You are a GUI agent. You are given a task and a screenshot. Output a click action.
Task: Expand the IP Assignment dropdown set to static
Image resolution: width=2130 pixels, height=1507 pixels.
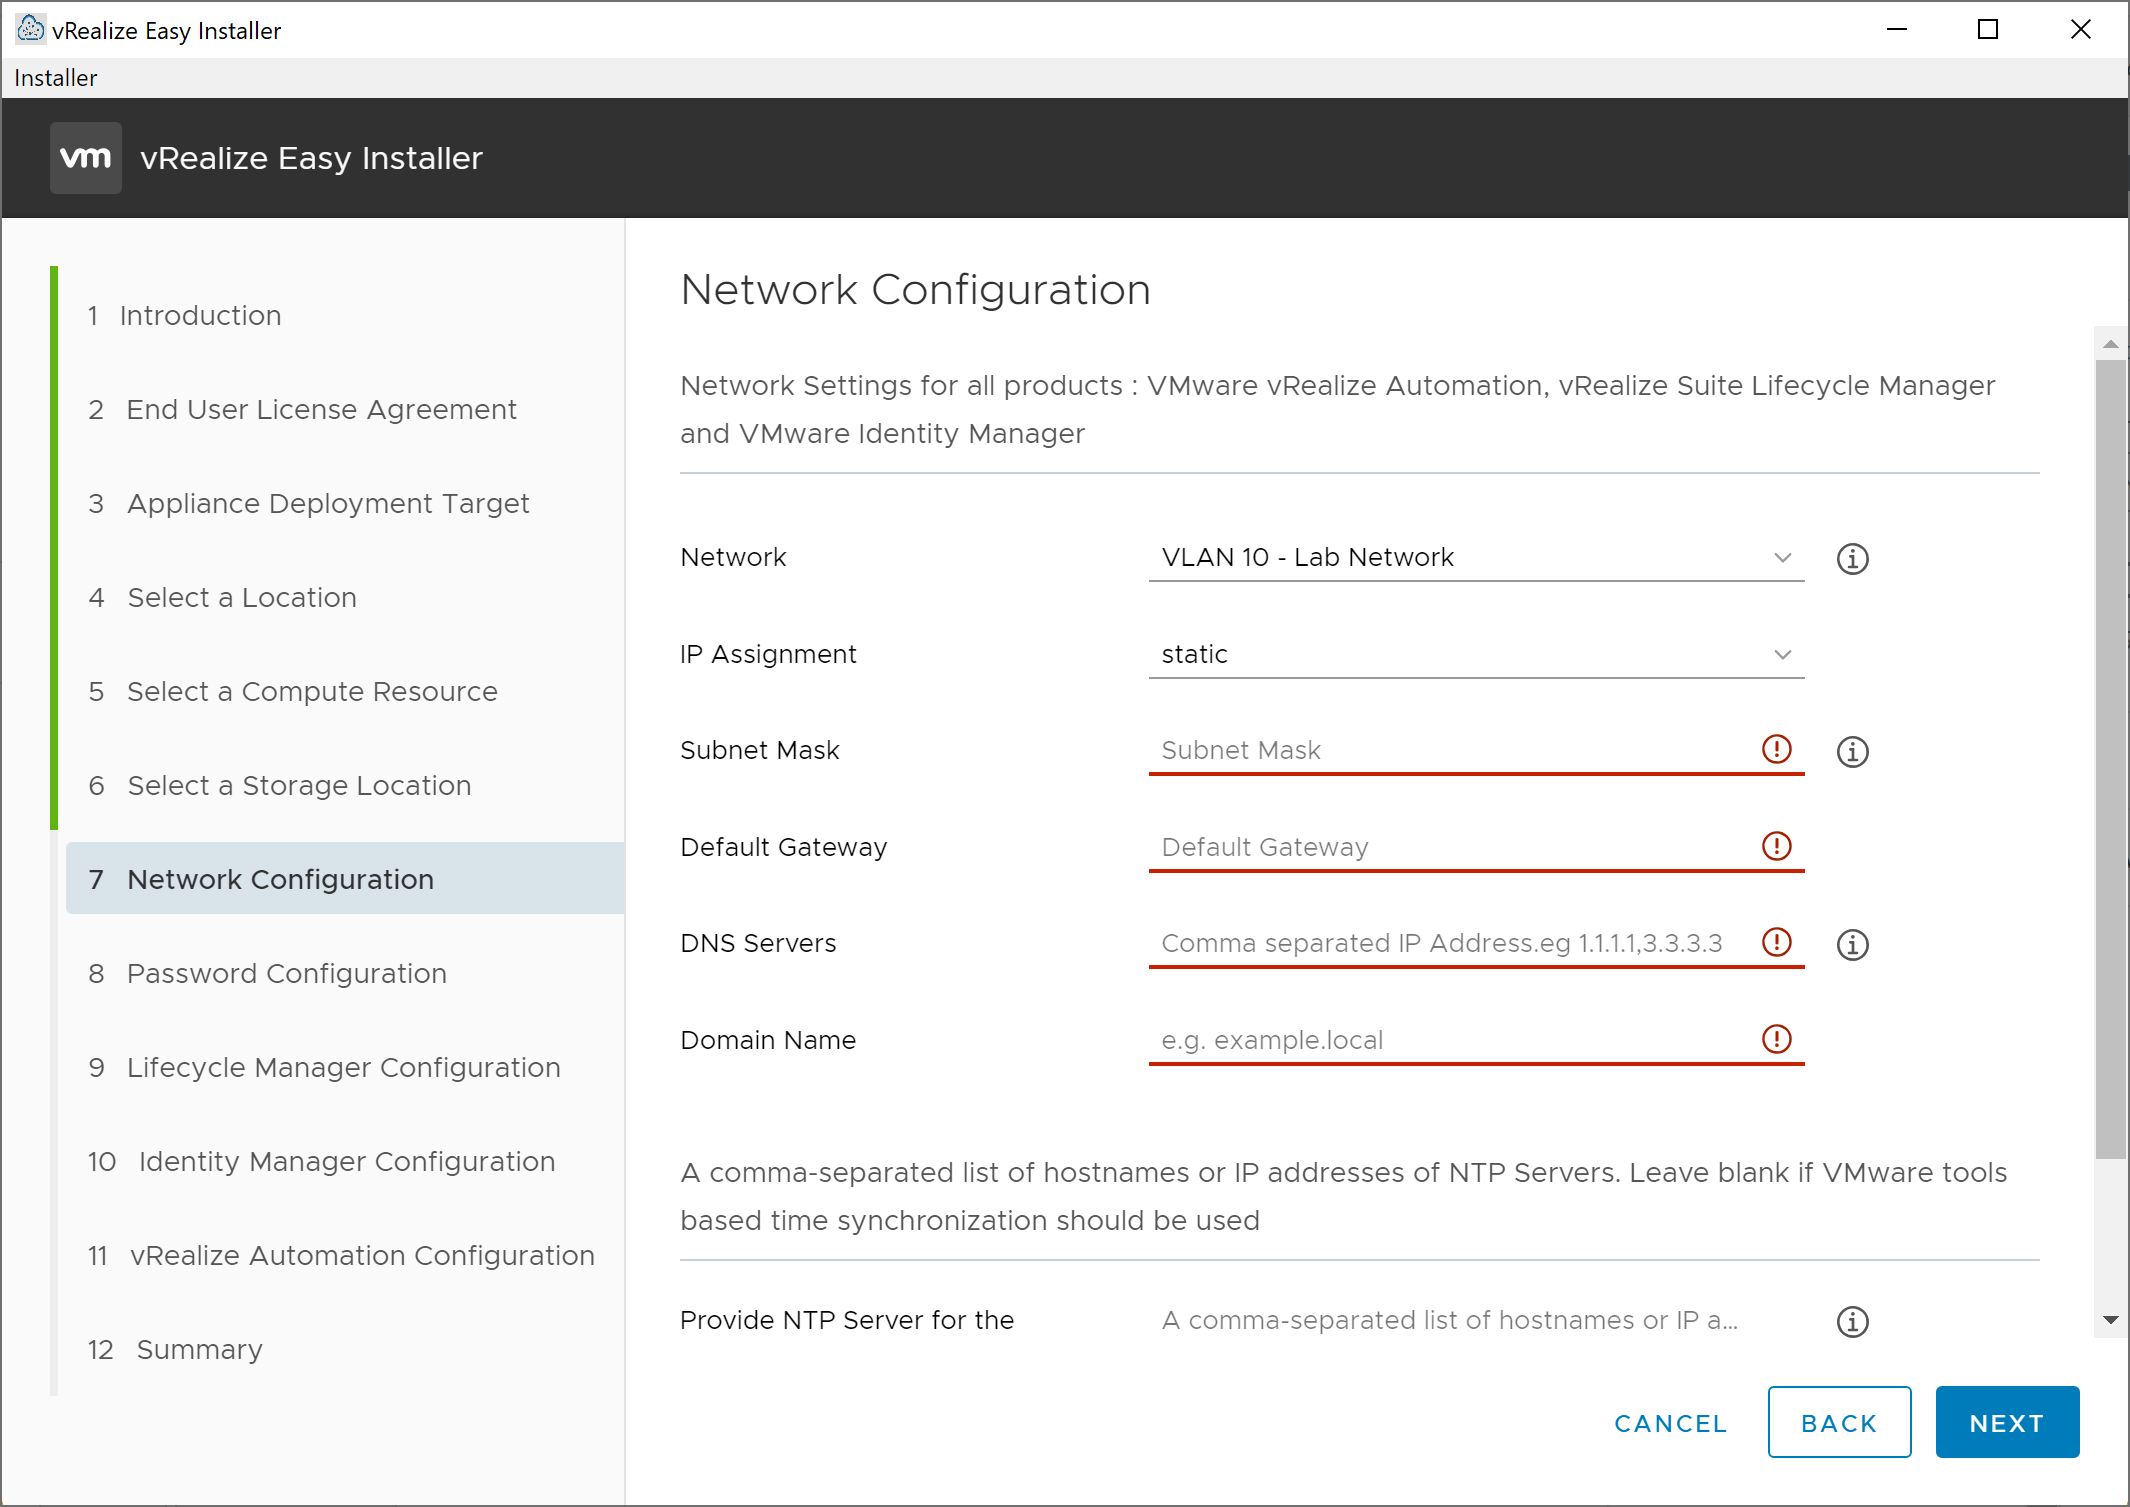1475,654
